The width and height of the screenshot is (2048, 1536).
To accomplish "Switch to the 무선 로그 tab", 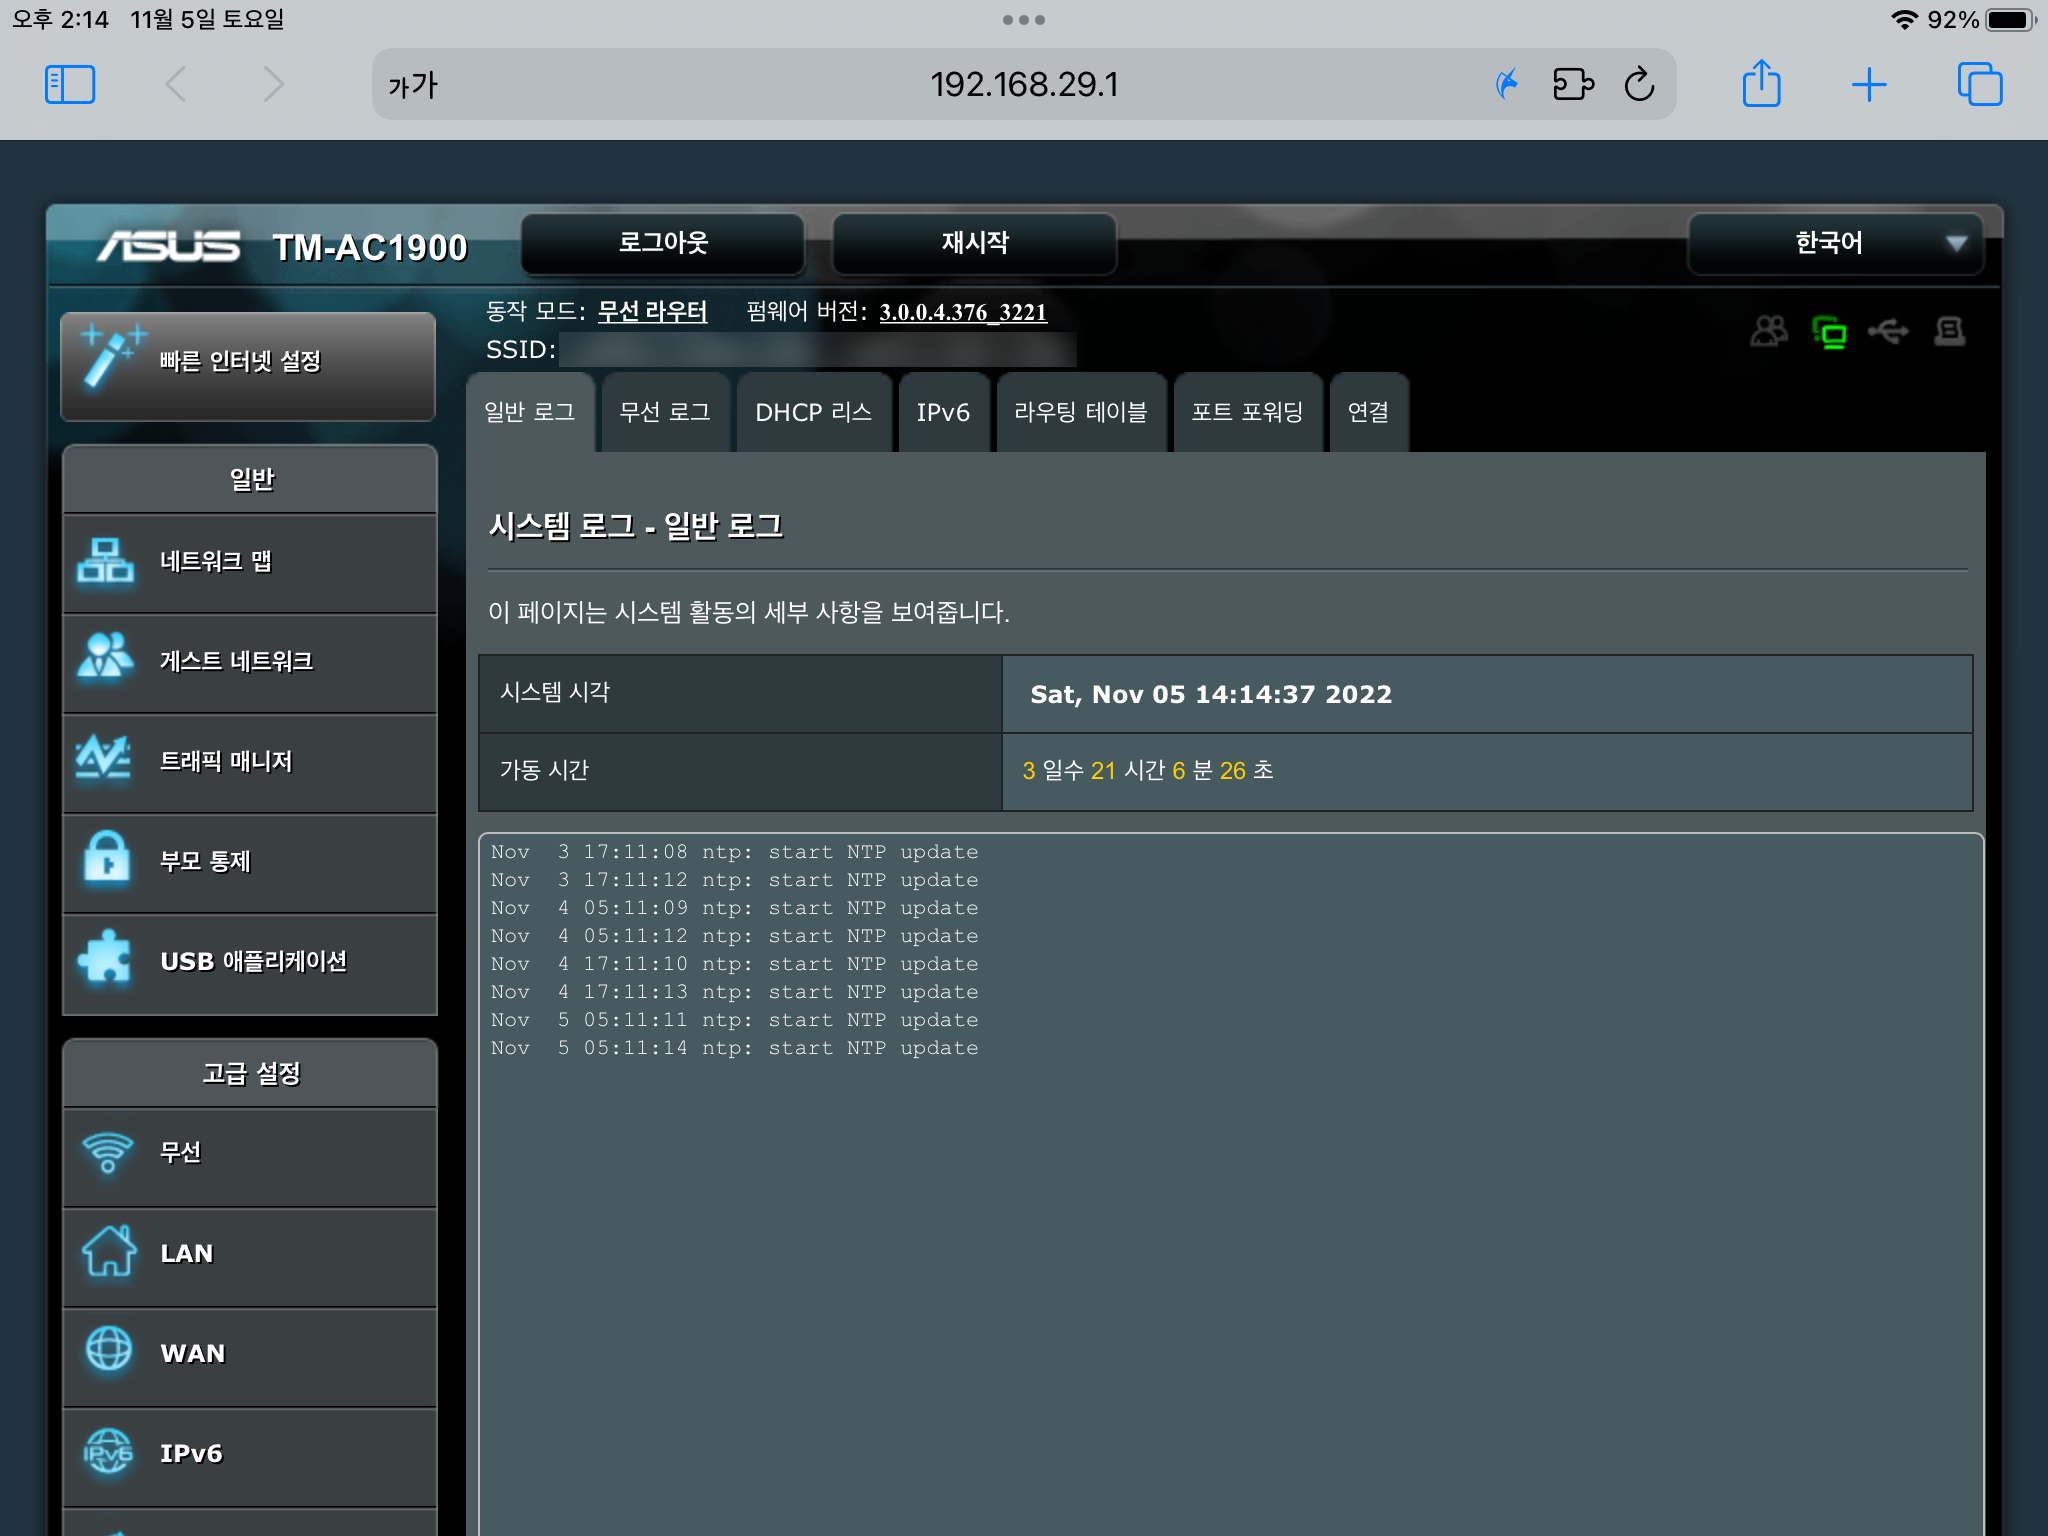I will (x=664, y=413).
